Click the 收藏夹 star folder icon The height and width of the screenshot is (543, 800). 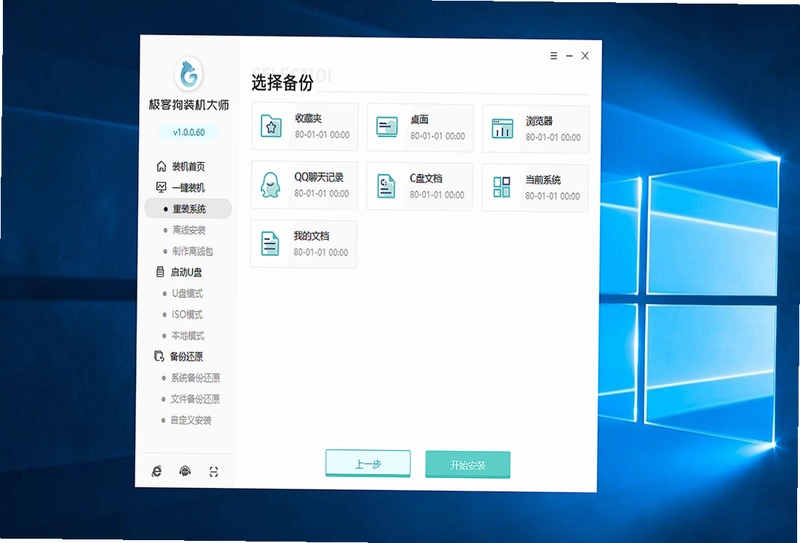pos(271,126)
